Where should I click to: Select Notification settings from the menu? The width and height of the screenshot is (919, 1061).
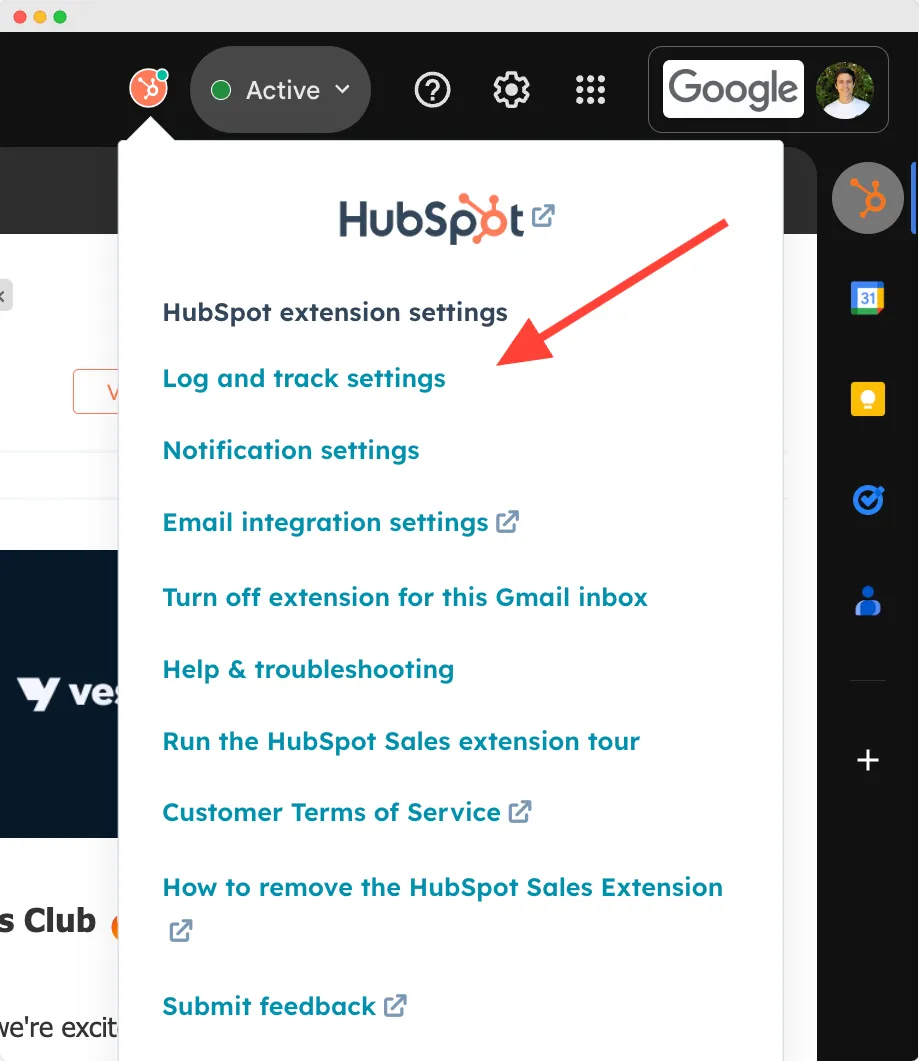pos(290,450)
